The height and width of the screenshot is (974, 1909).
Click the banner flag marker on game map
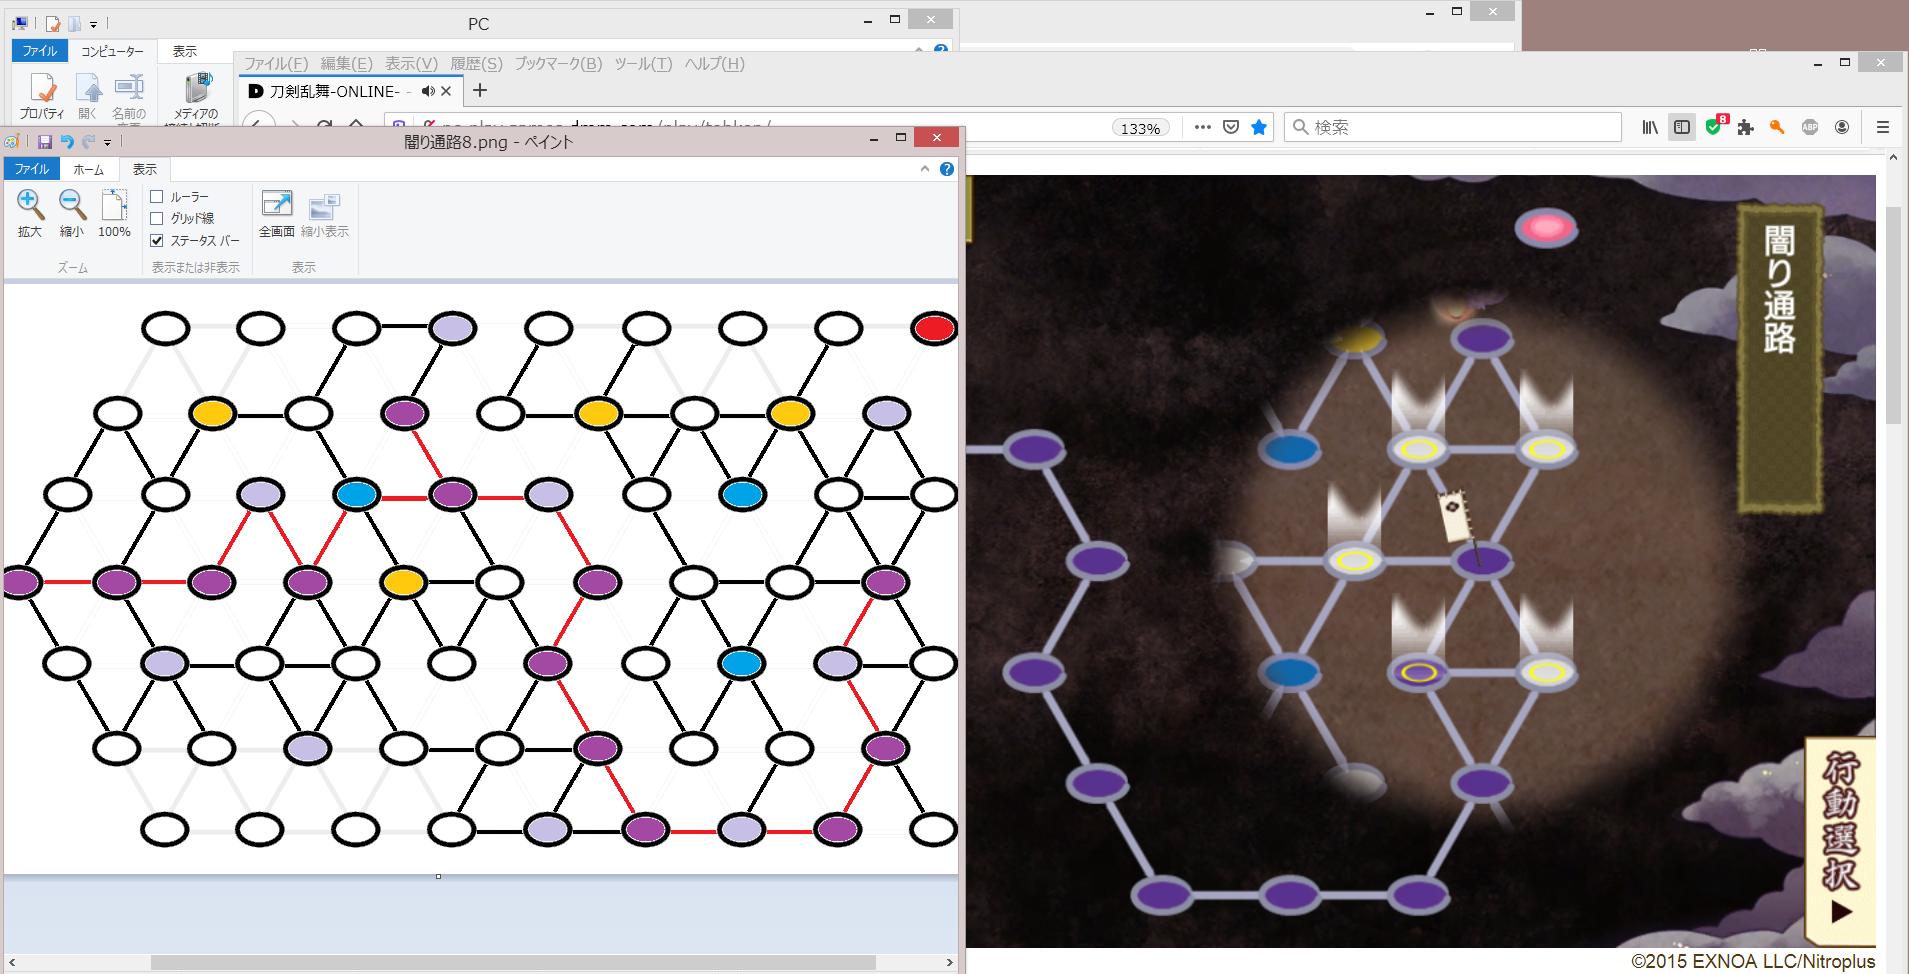click(1455, 518)
